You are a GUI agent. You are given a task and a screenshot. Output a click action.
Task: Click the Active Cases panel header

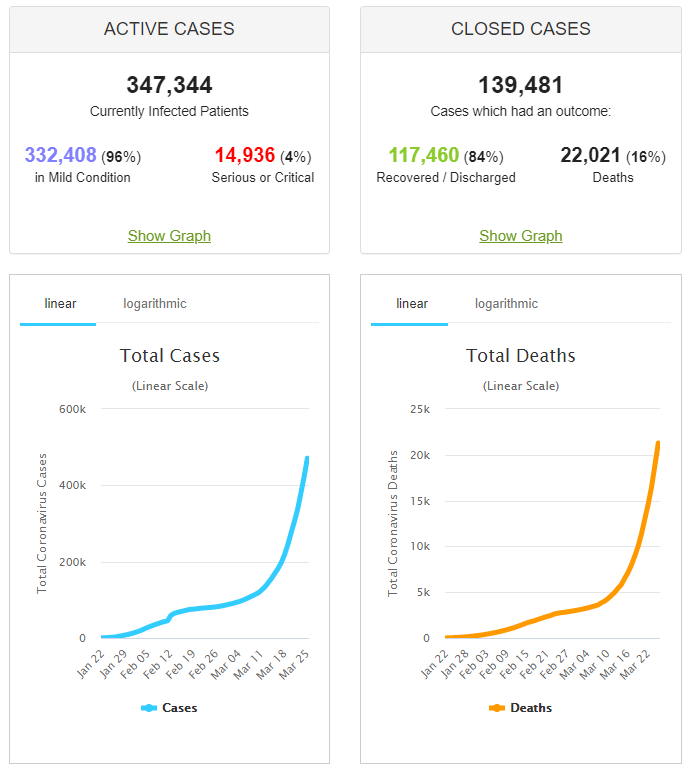tap(169, 29)
